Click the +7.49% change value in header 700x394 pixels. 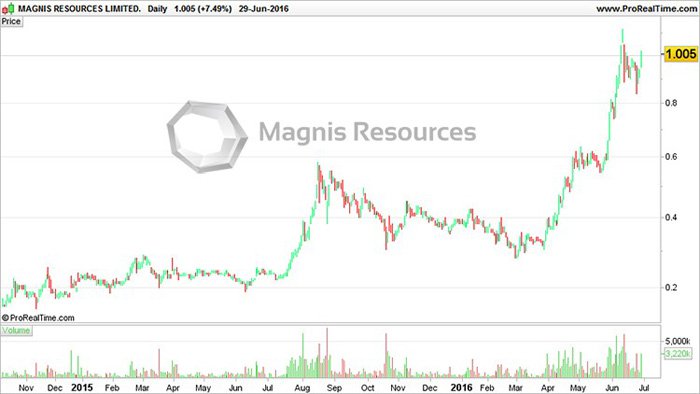215,8
